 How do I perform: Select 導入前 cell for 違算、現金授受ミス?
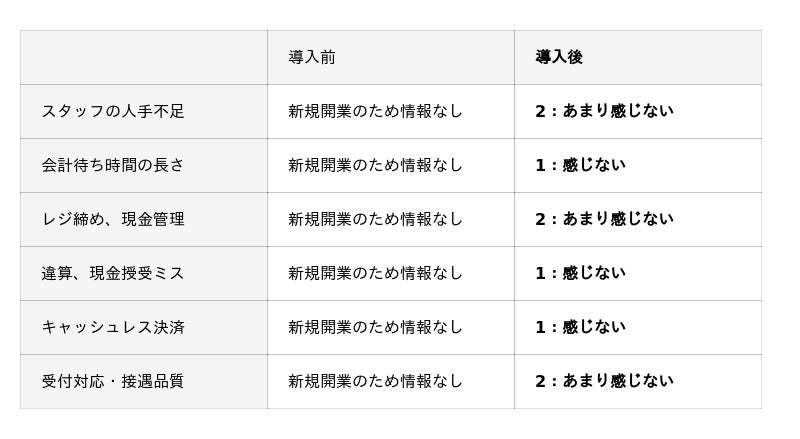coord(375,273)
